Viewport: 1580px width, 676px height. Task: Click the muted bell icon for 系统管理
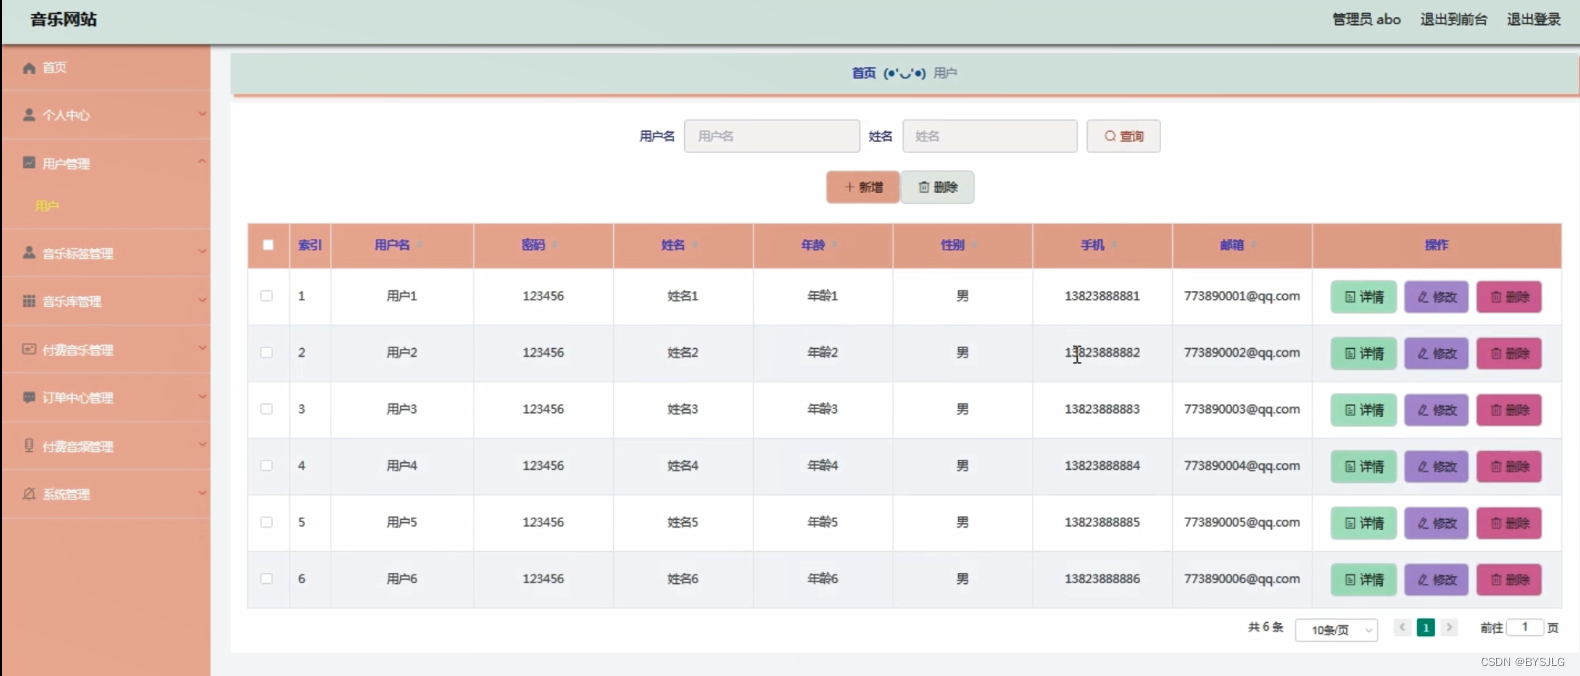coord(29,494)
